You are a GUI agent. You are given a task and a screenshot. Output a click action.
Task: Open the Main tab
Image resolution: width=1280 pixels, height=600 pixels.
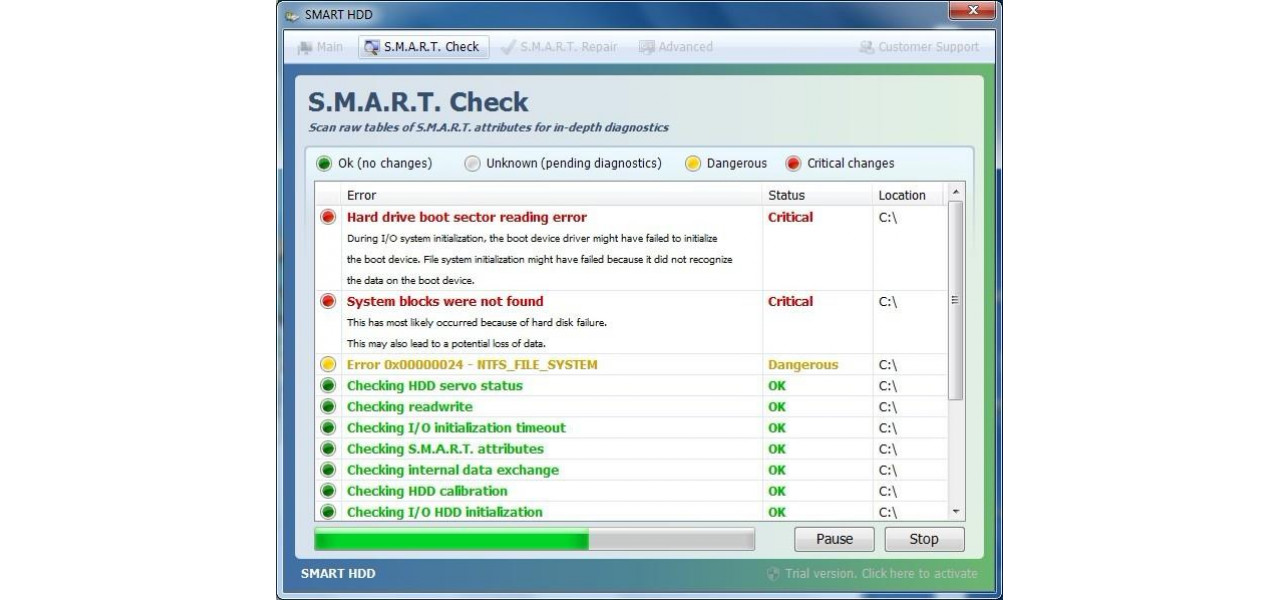(320, 47)
